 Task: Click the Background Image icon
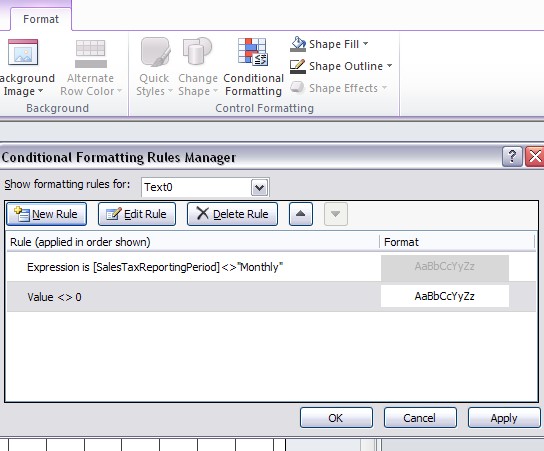click(x=23, y=52)
